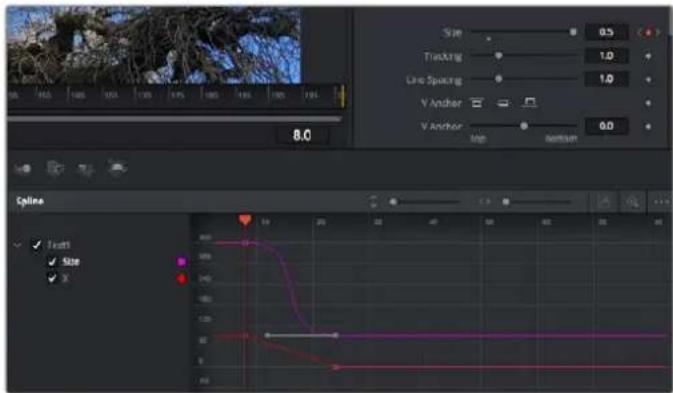This screenshot has width=673, height=393.
Task: Toggle the Size spline checkbox
Action: (x=52, y=261)
